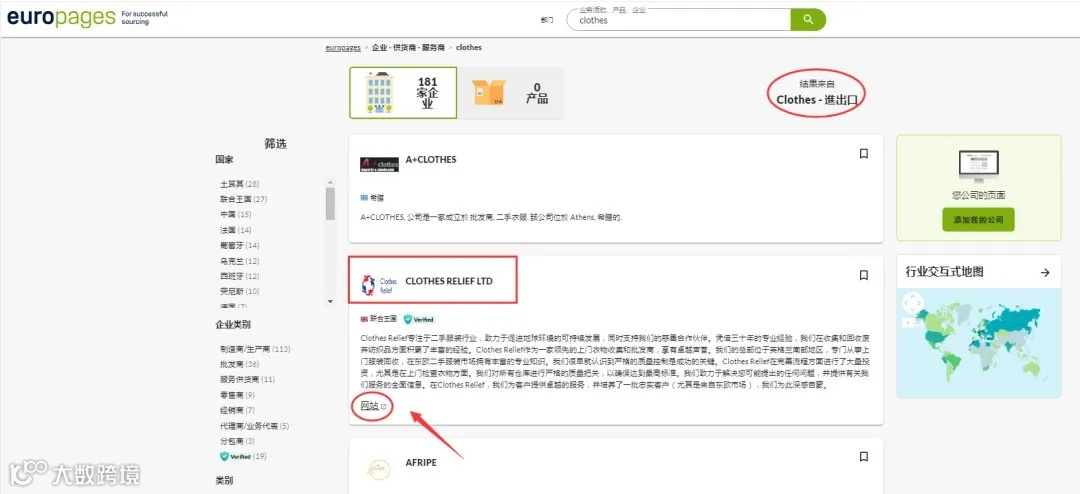
Task: Filter country by 联合王国 (27)
Action: [x=243, y=199]
